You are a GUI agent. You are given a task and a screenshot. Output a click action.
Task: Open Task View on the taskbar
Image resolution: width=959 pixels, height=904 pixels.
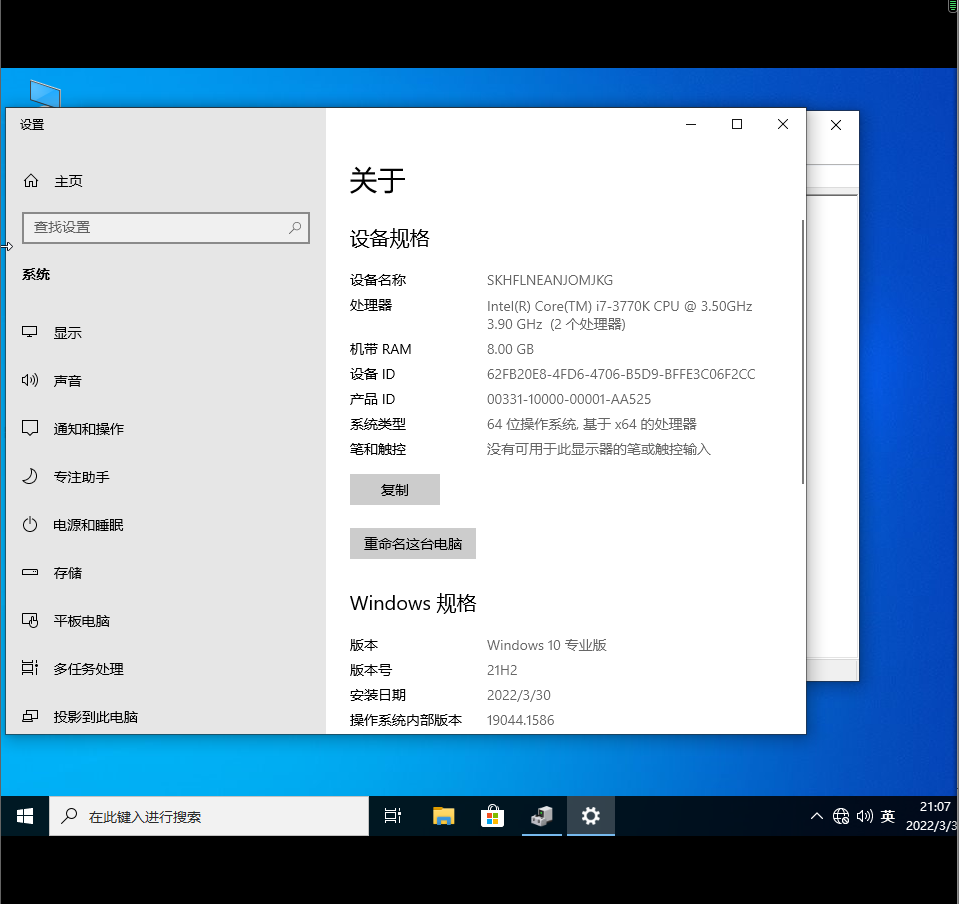tap(393, 816)
